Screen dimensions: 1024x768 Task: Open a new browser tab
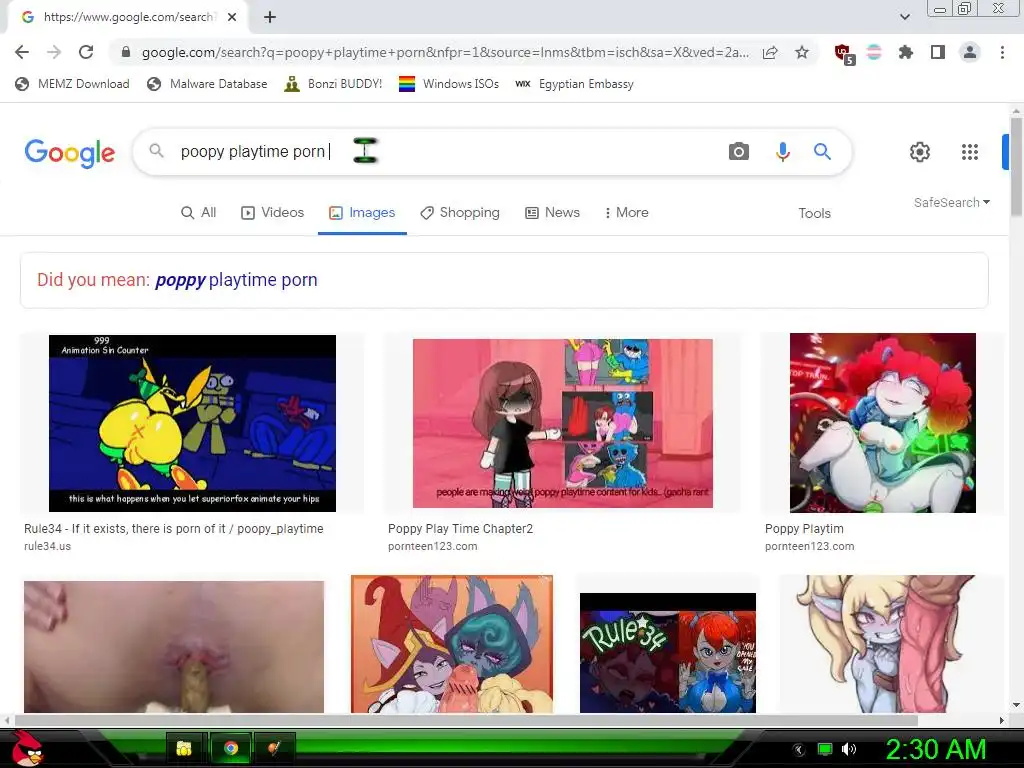[270, 17]
